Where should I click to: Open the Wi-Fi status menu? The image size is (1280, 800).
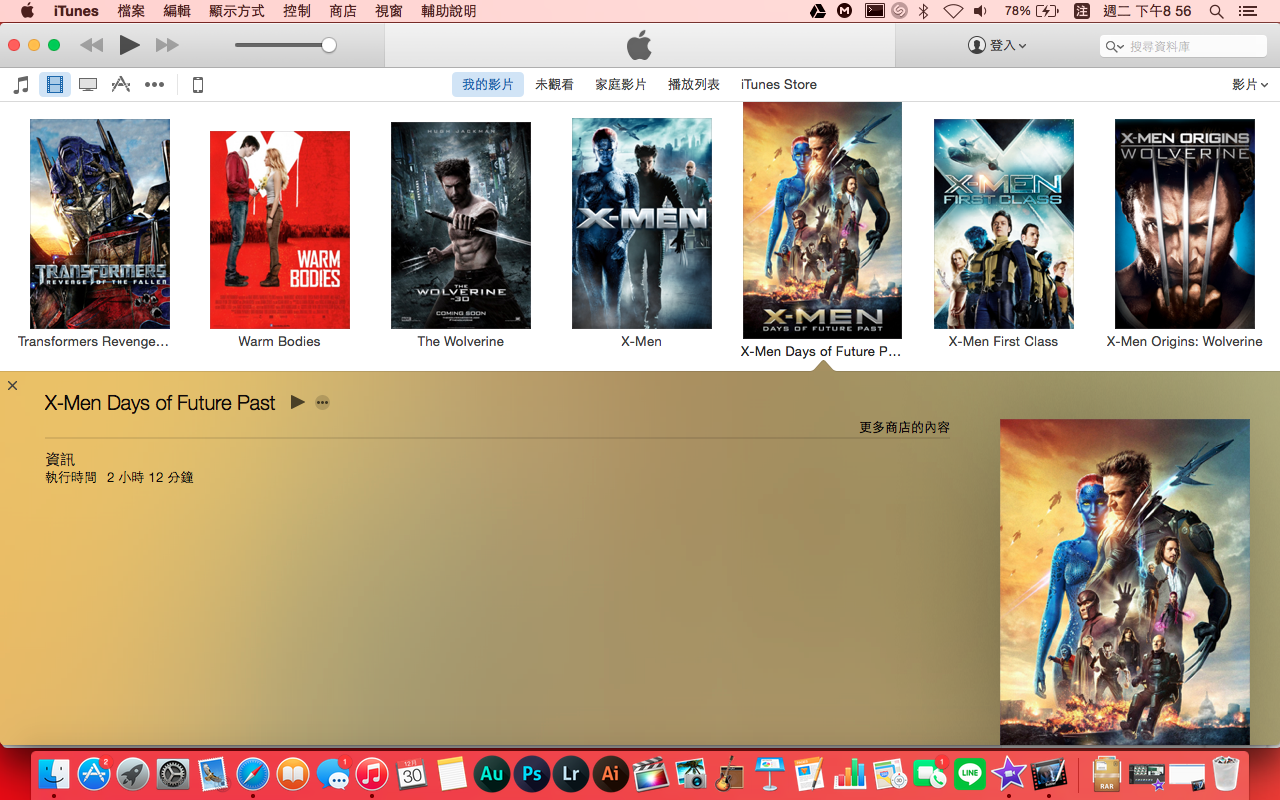point(953,11)
